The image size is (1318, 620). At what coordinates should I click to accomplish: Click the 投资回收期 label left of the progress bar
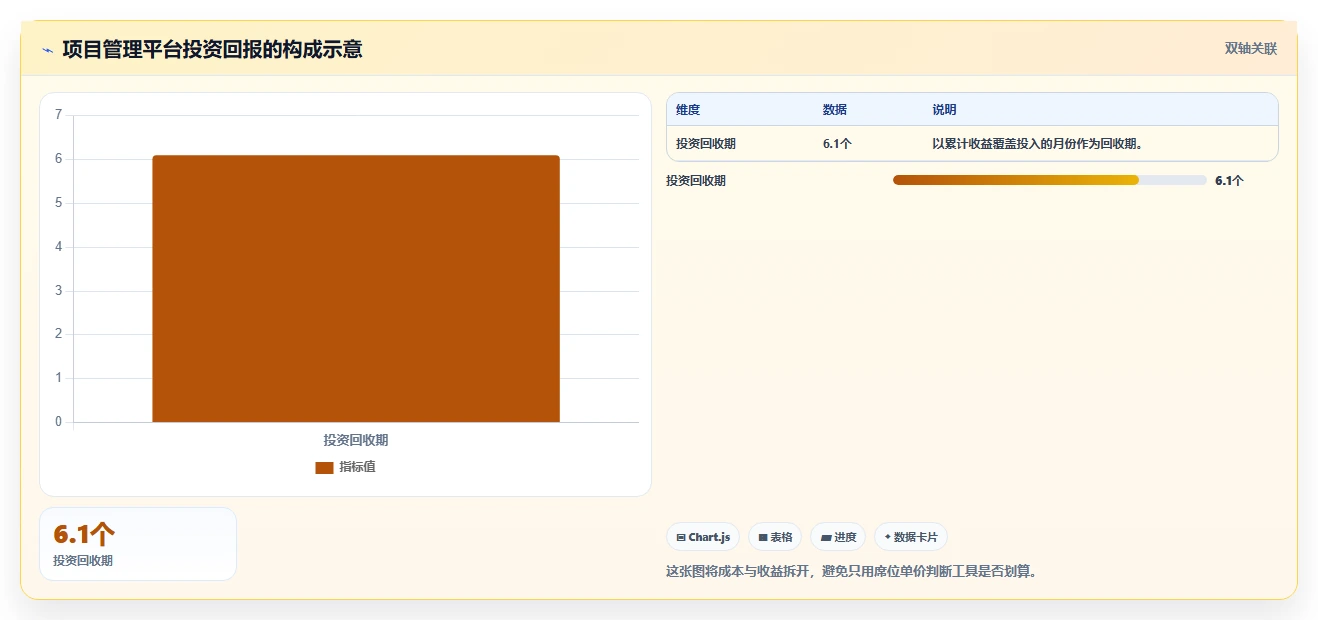(696, 181)
